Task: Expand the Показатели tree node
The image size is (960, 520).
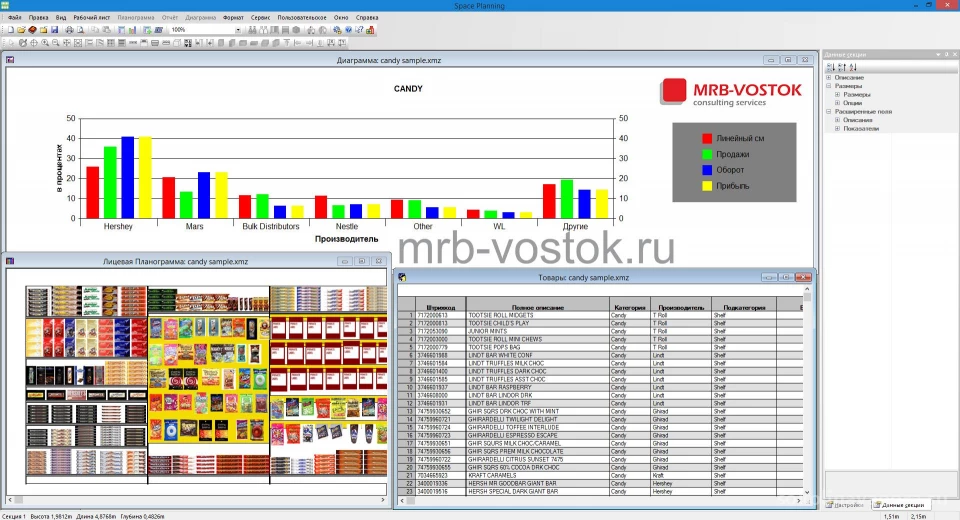Action: click(838, 129)
